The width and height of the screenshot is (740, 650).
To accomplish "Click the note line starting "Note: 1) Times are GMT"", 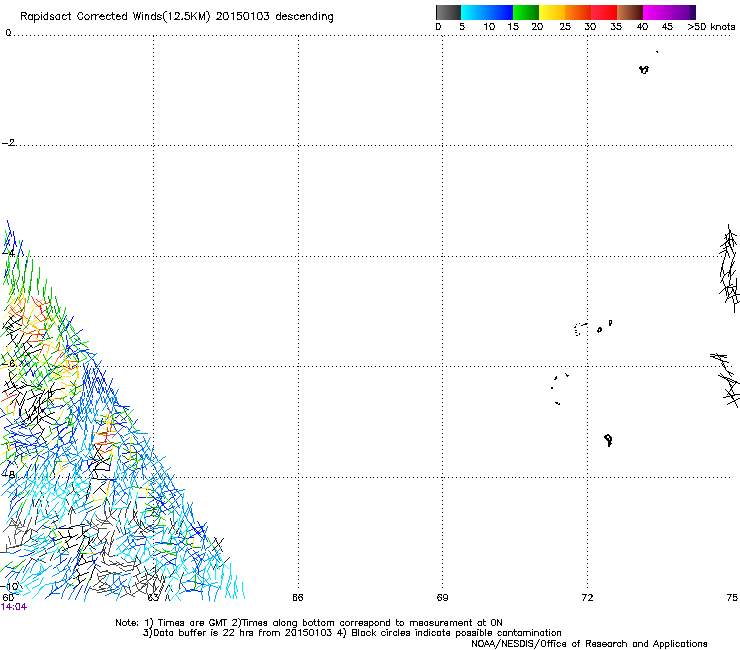I will 309,623.
